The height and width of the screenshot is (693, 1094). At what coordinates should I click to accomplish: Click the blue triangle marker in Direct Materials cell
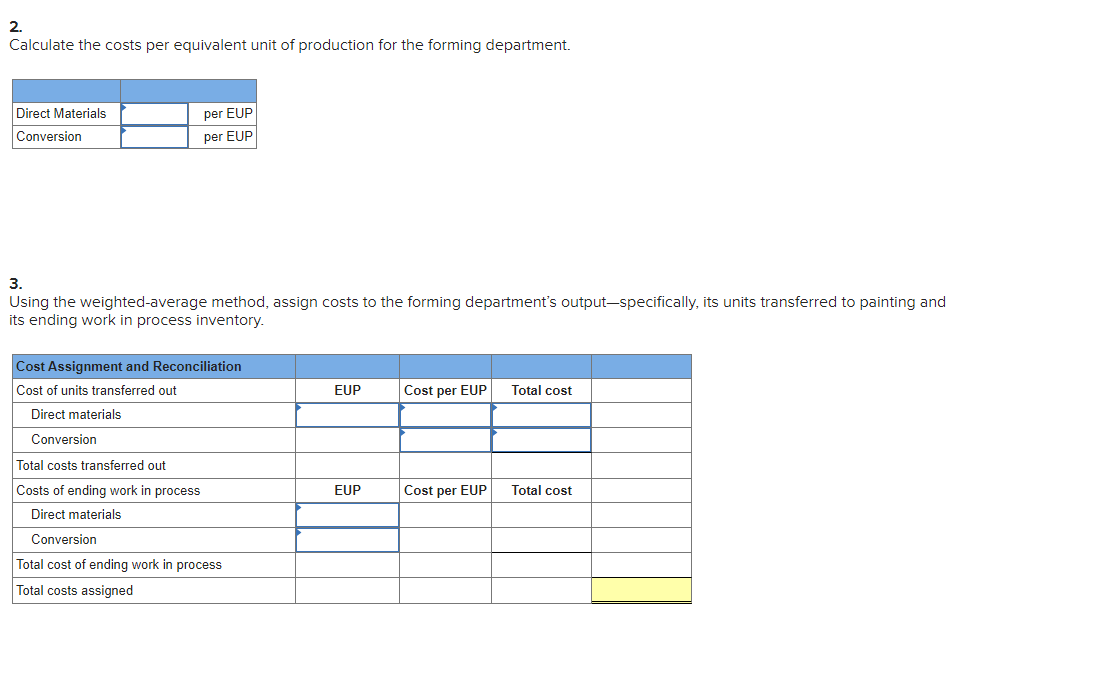pos(124,106)
